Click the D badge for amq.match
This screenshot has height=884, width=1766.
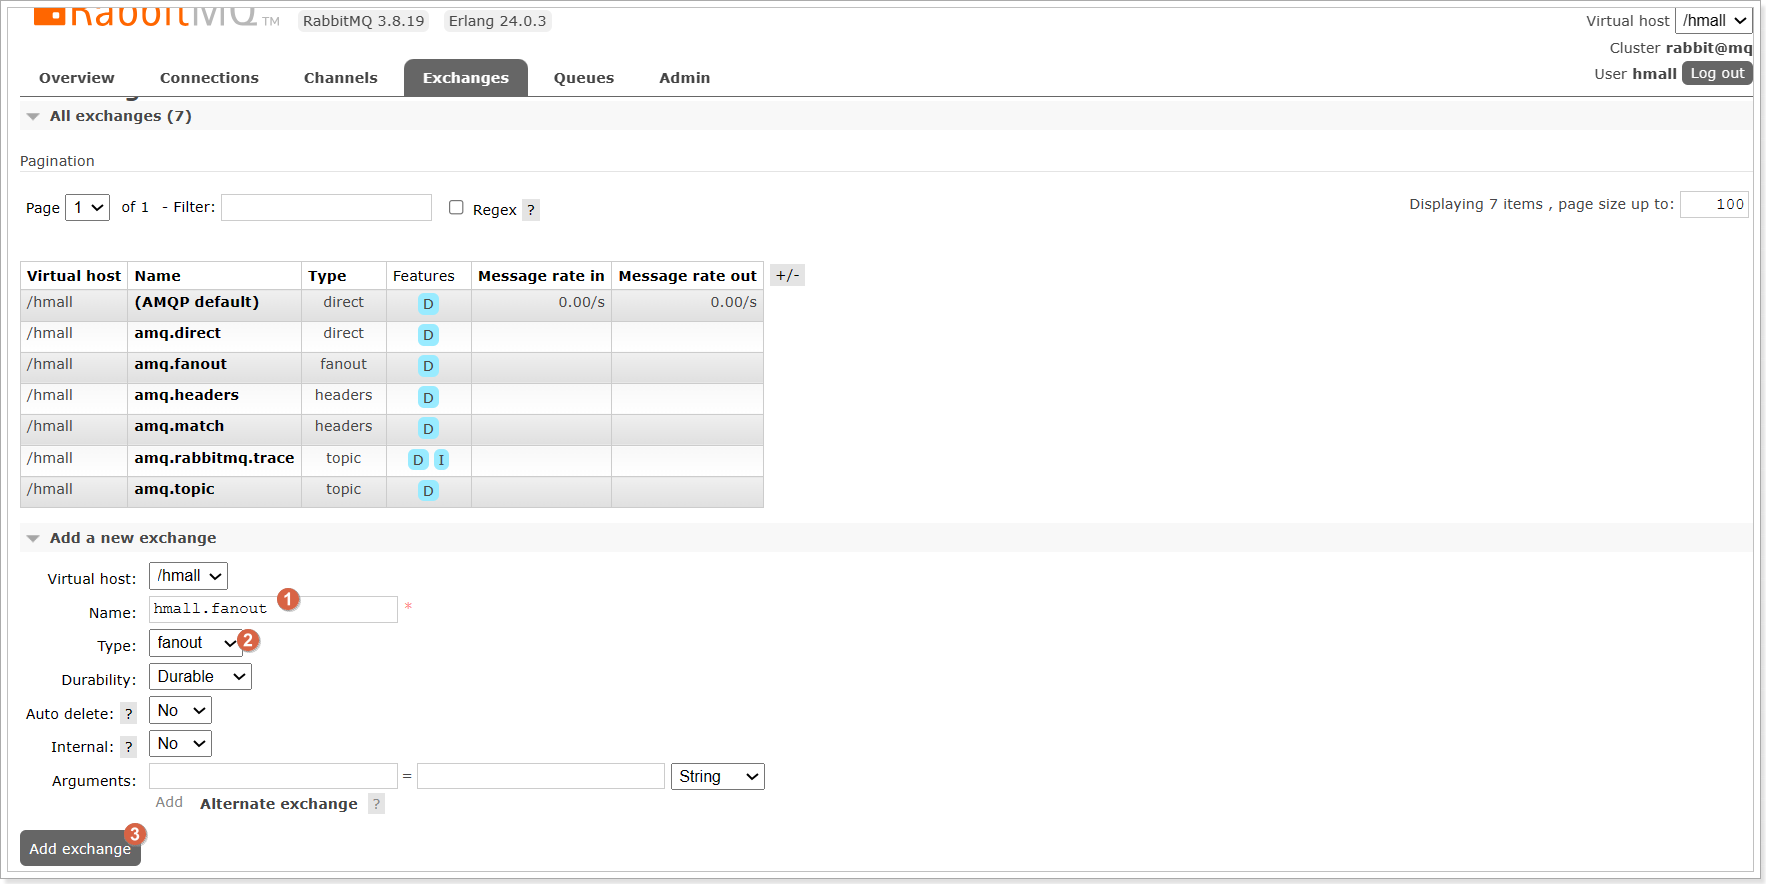(x=428, y=429)
